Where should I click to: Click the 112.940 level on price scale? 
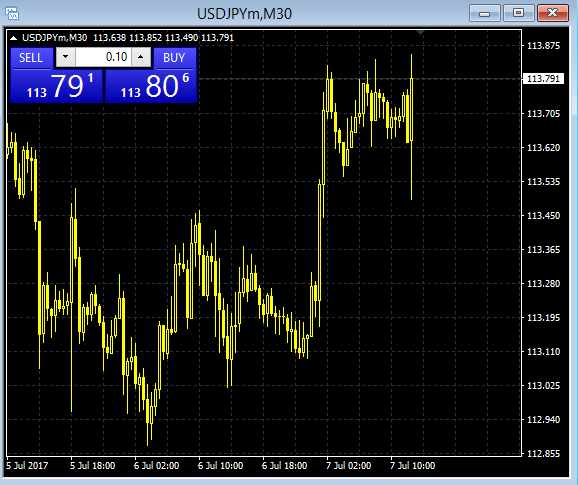543,420
